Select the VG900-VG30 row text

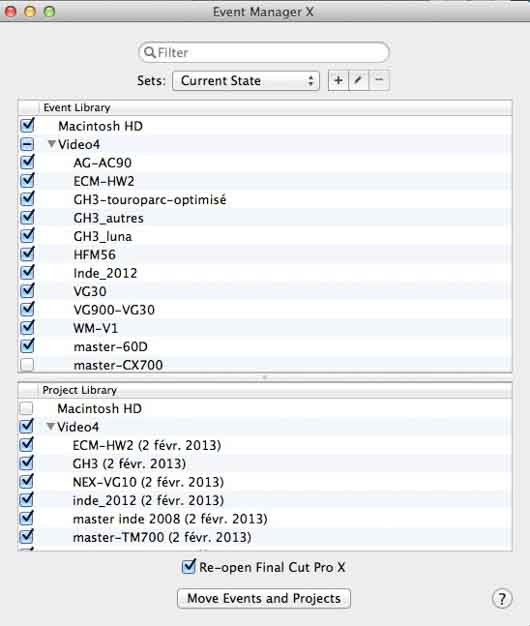[x=114, y=310]
